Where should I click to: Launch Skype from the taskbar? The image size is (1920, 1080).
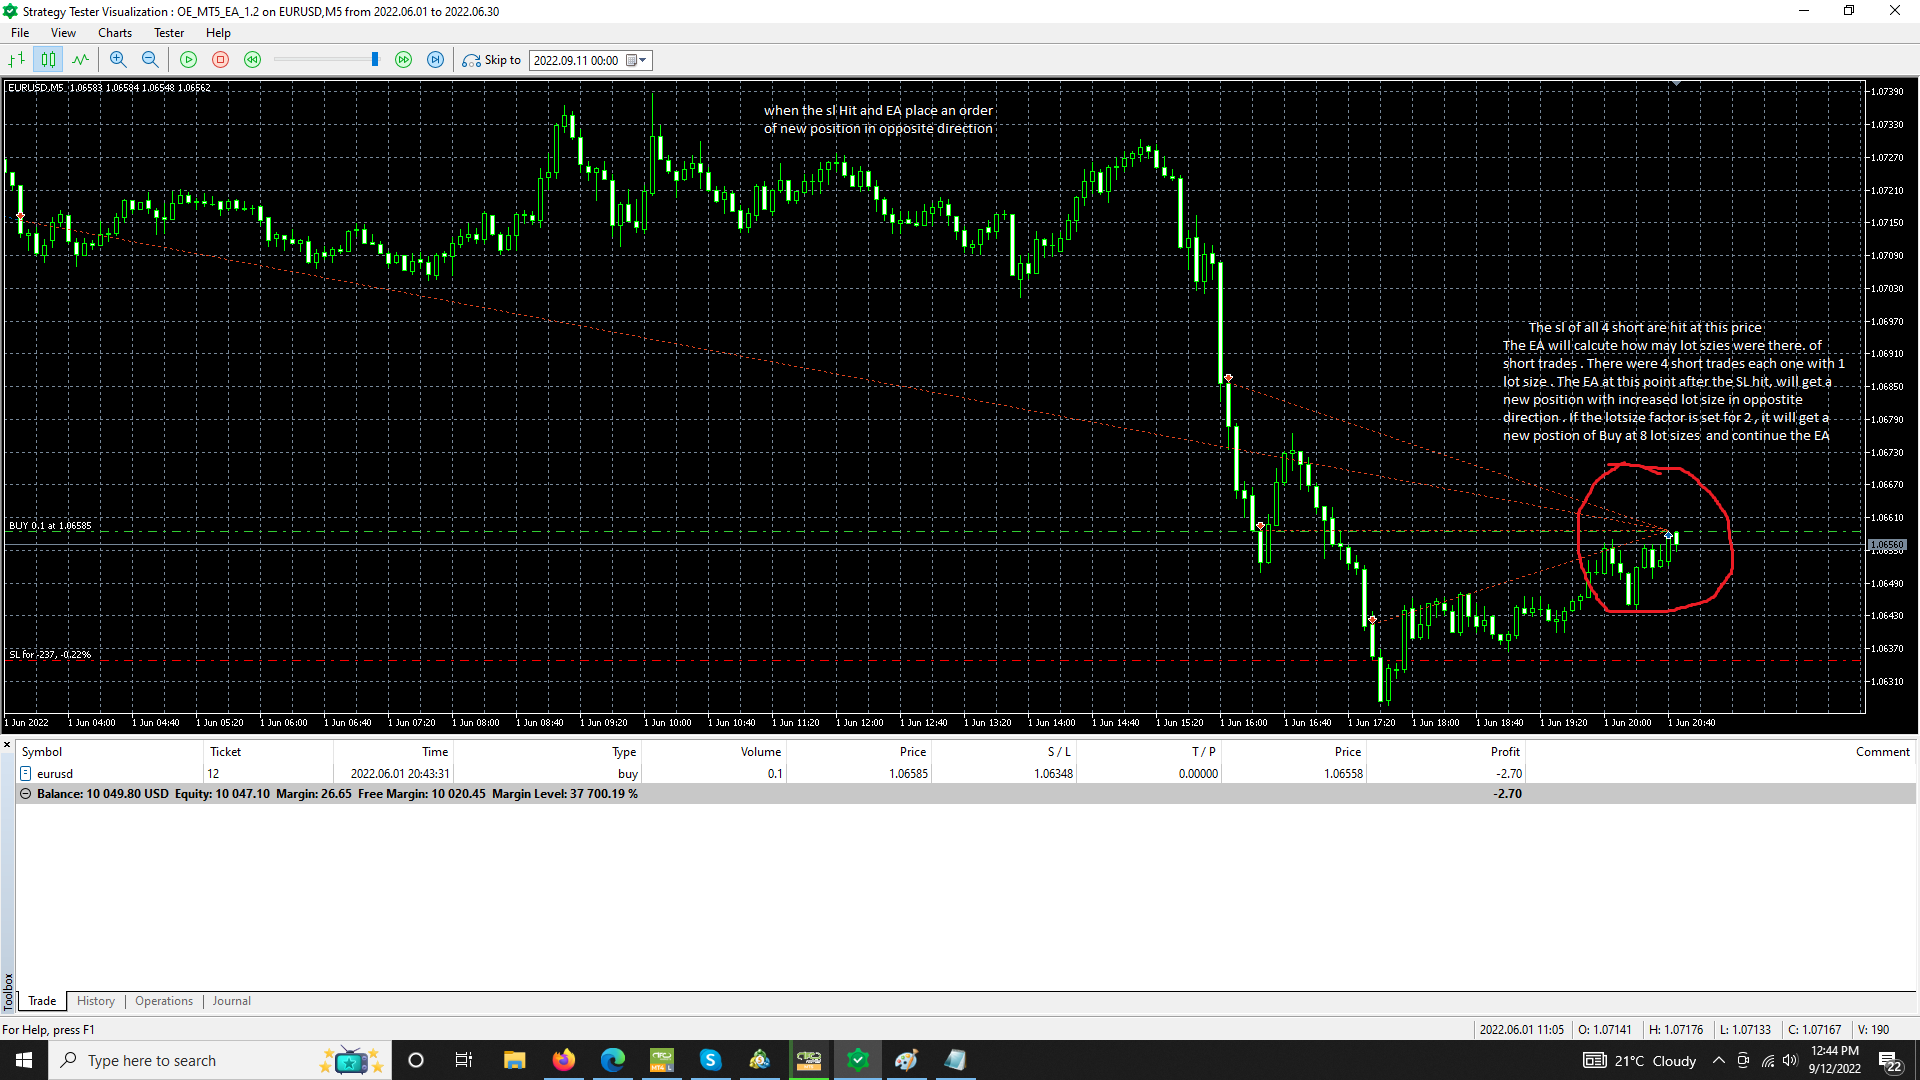point(711,1060)
